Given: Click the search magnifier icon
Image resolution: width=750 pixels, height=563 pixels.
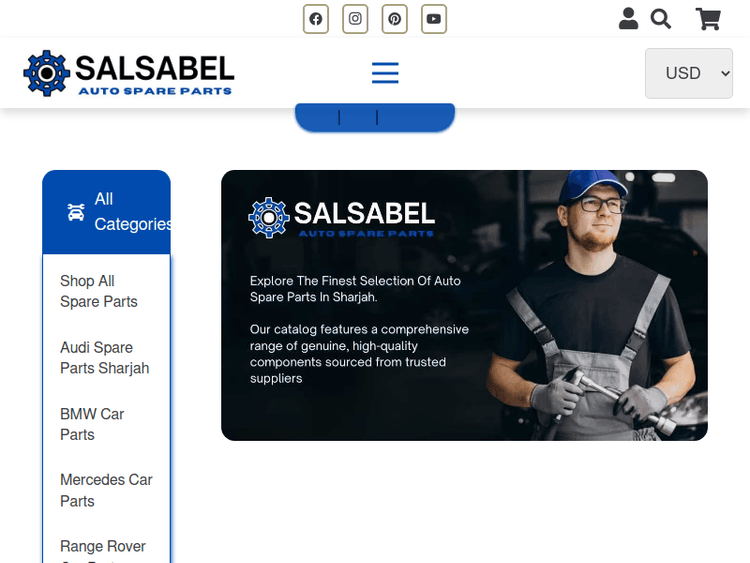Looking at the screenshot, I should pos(661,19).
